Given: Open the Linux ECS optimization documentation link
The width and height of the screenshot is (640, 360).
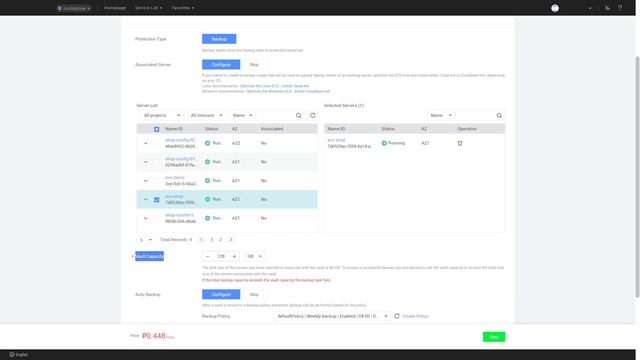Looking at the screenshot, I should pyautogui.click(x=260, y=86).
